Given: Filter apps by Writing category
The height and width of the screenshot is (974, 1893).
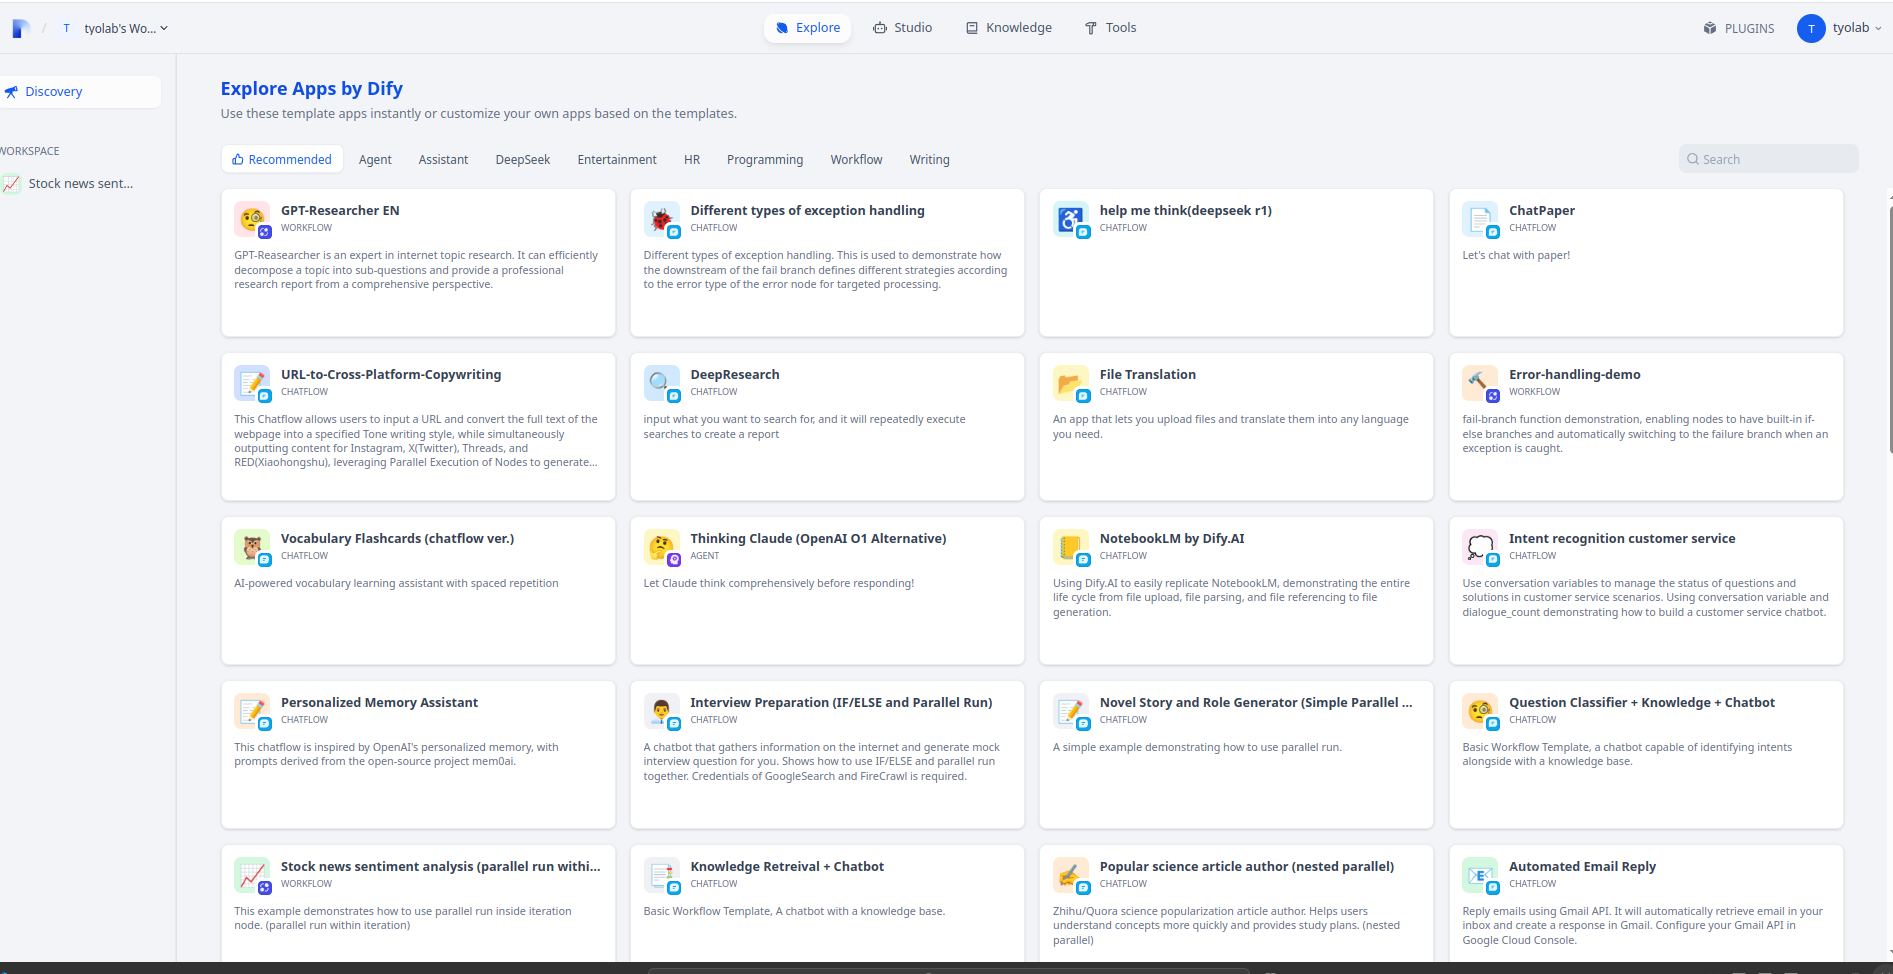Looking at the screenshot, I should coord(929,159).
